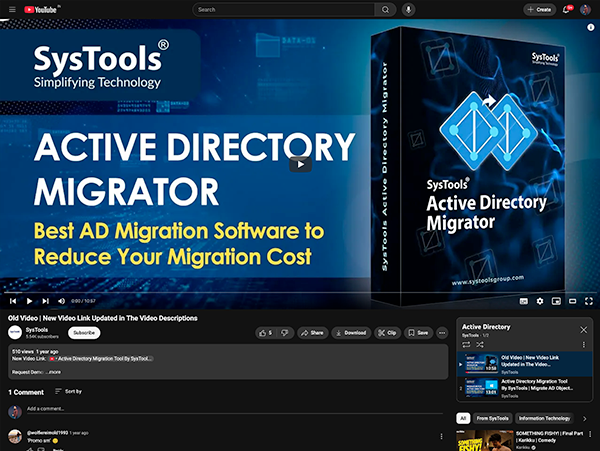Go to YouTube home via the logo

coord(41,10)
